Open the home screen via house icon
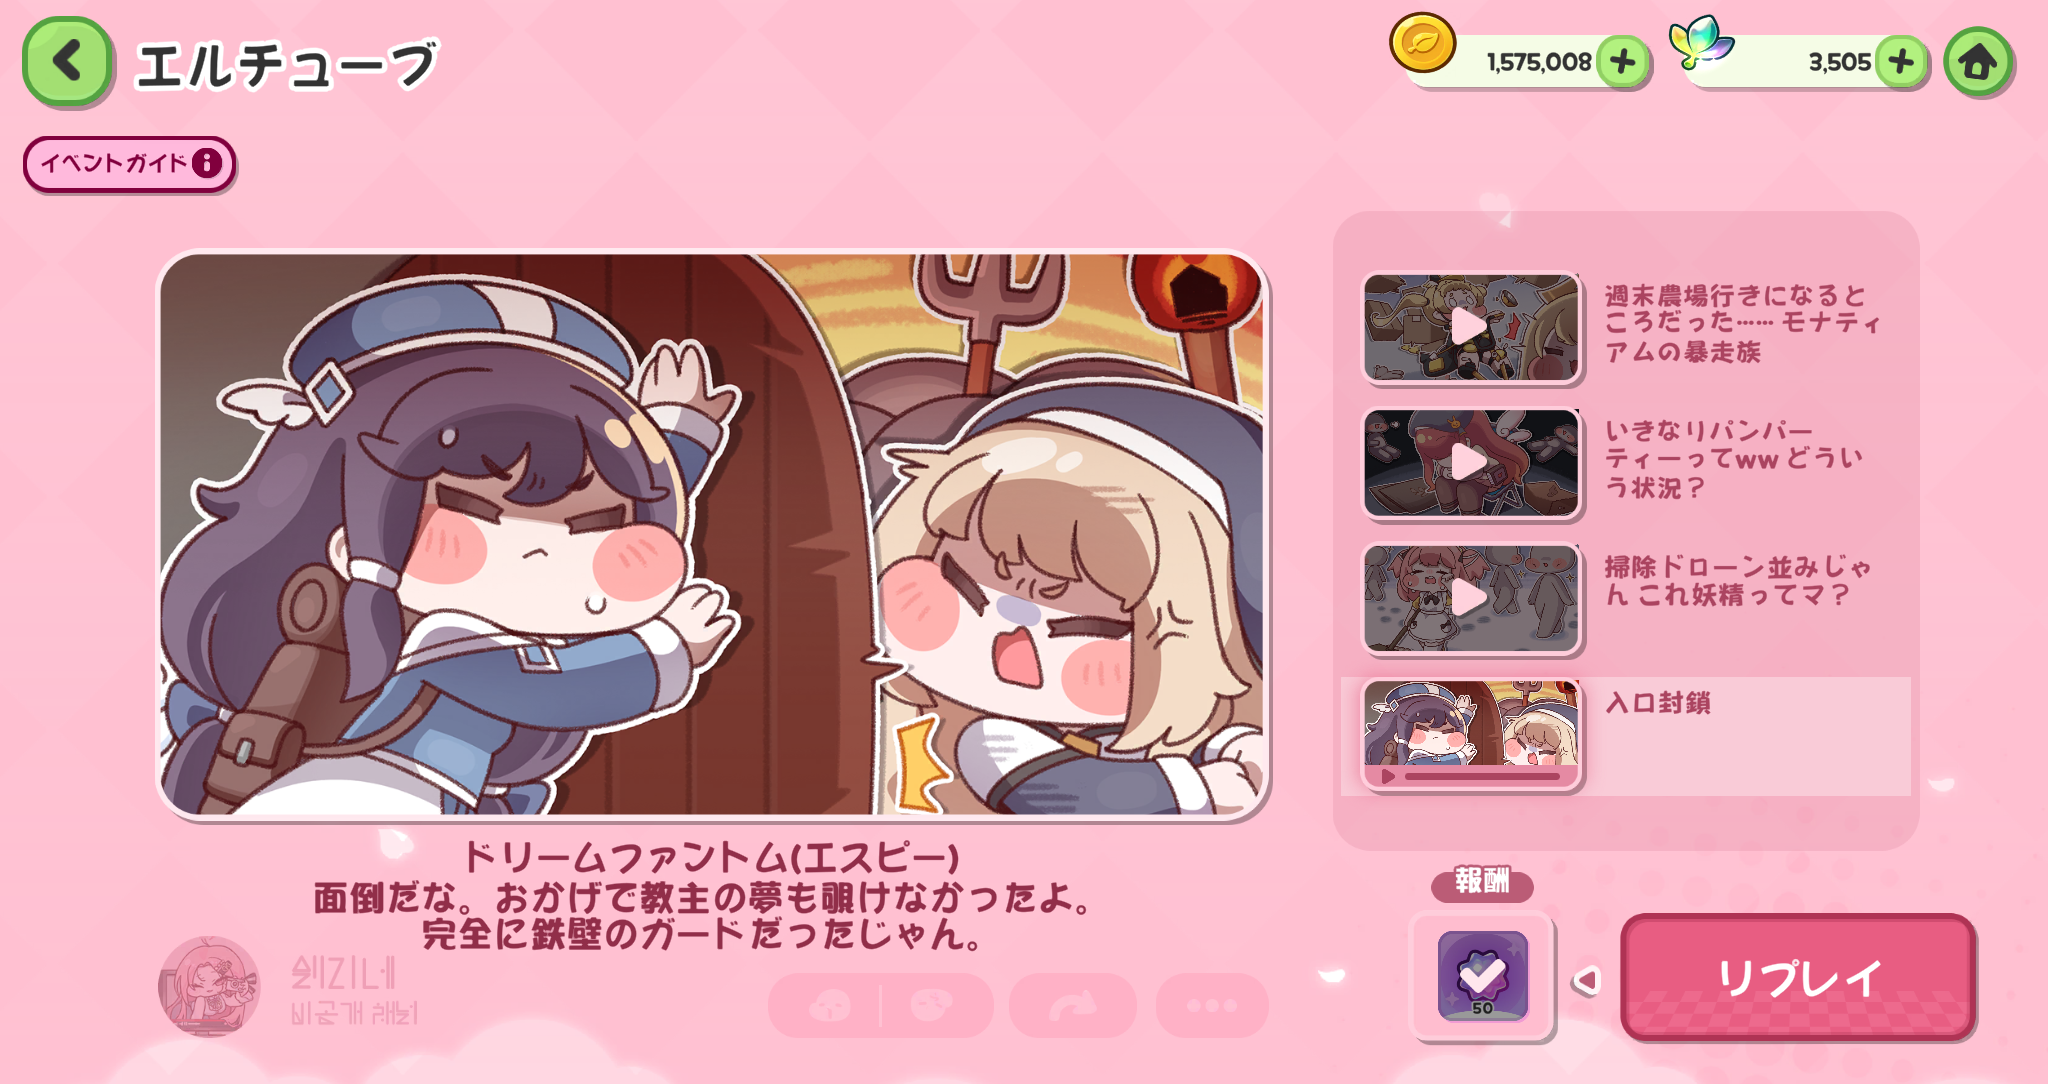 [x=1978, y=62]
